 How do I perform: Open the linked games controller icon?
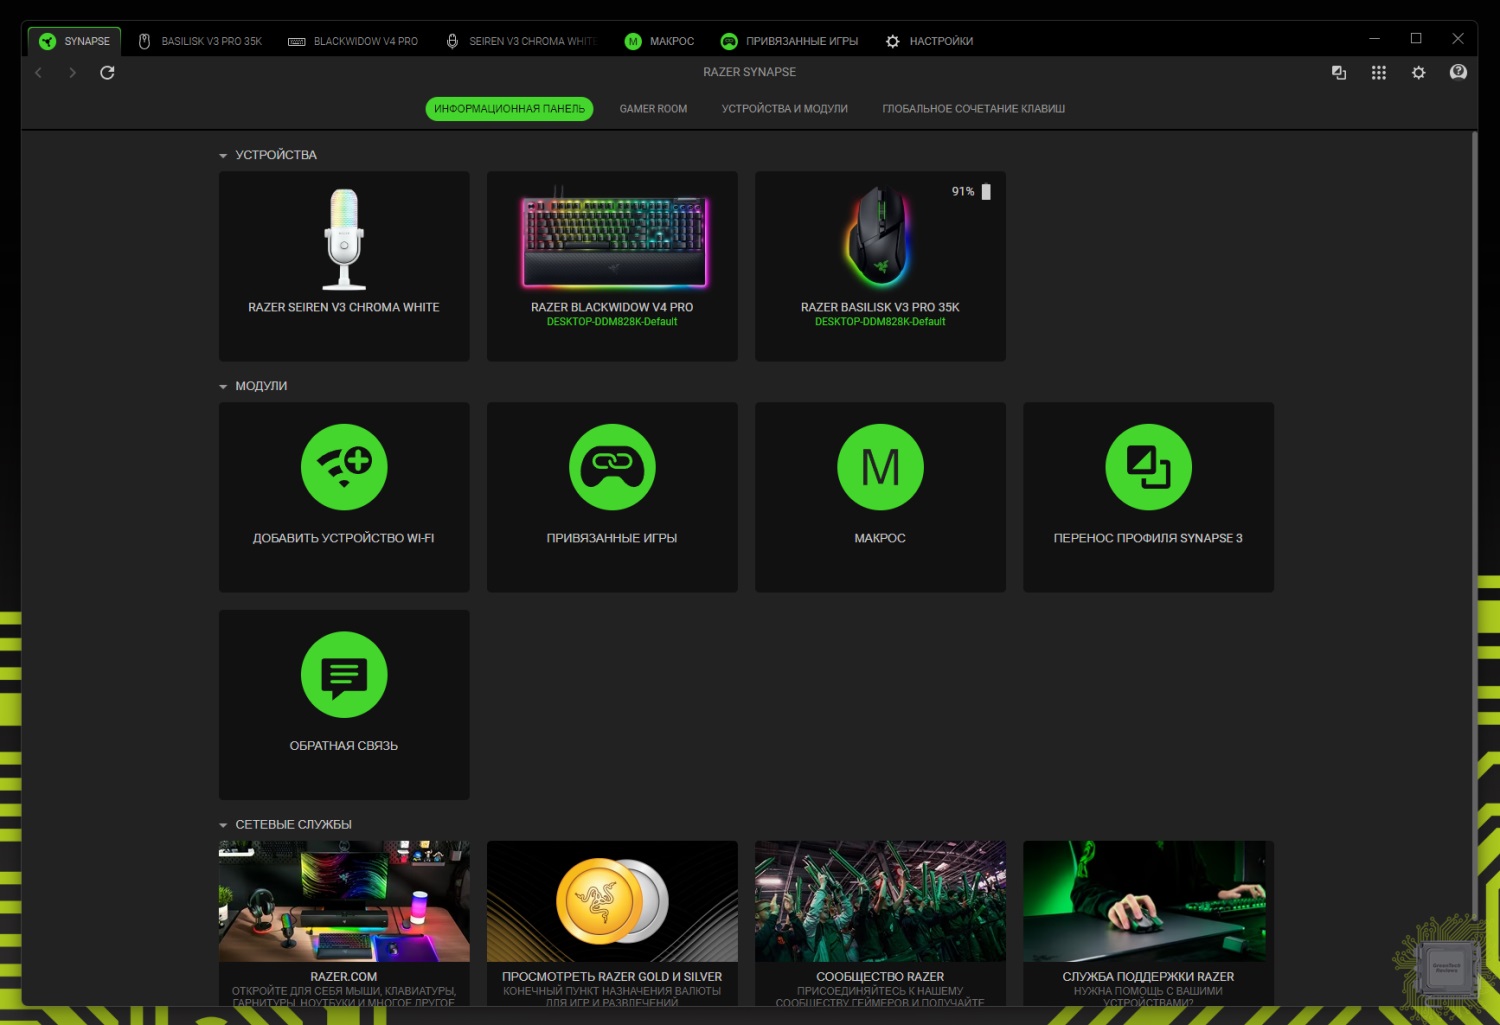click(x=612, y=467)
